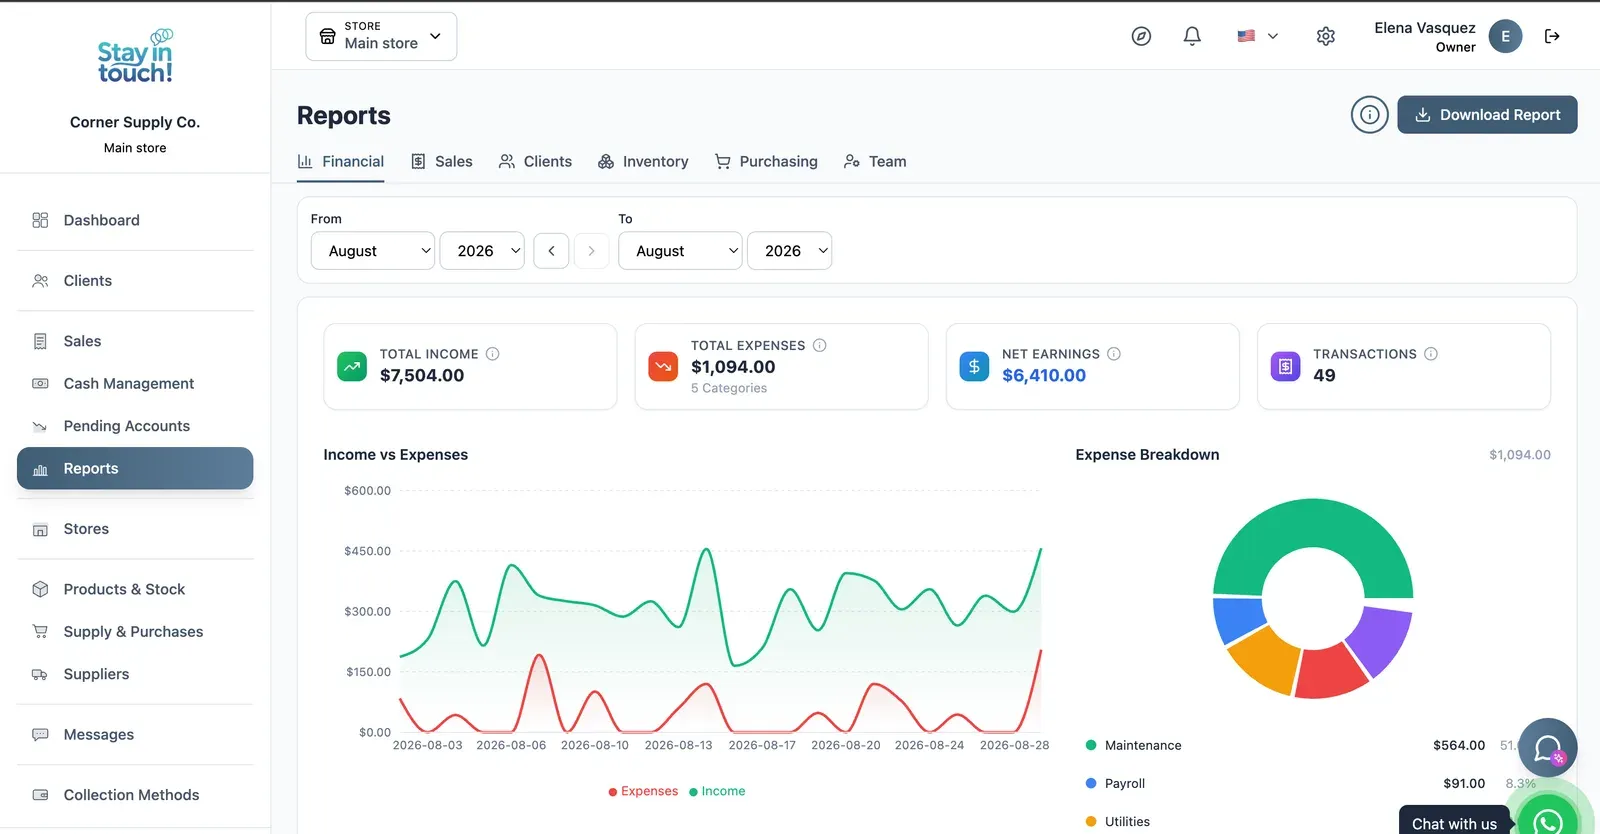
Task: Click the Transactions info icon
Action: point(1431,354)
